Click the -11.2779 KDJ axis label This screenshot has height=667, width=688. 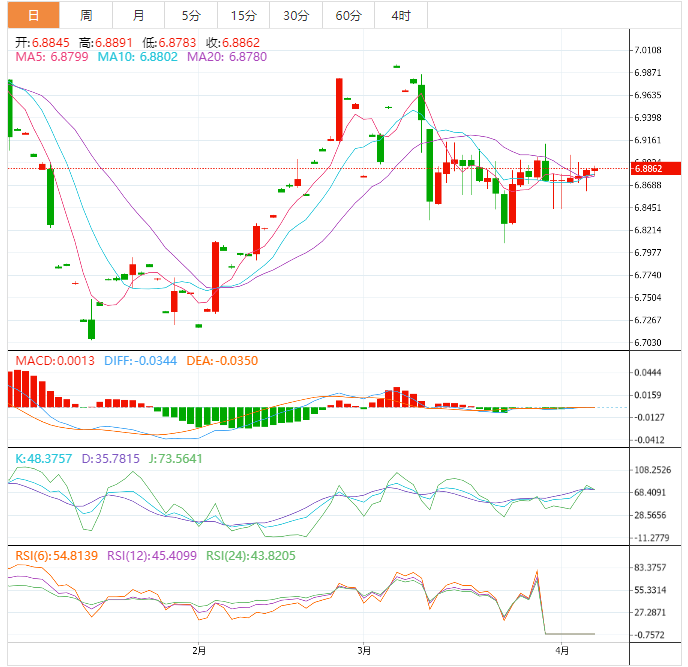[651, 538]
